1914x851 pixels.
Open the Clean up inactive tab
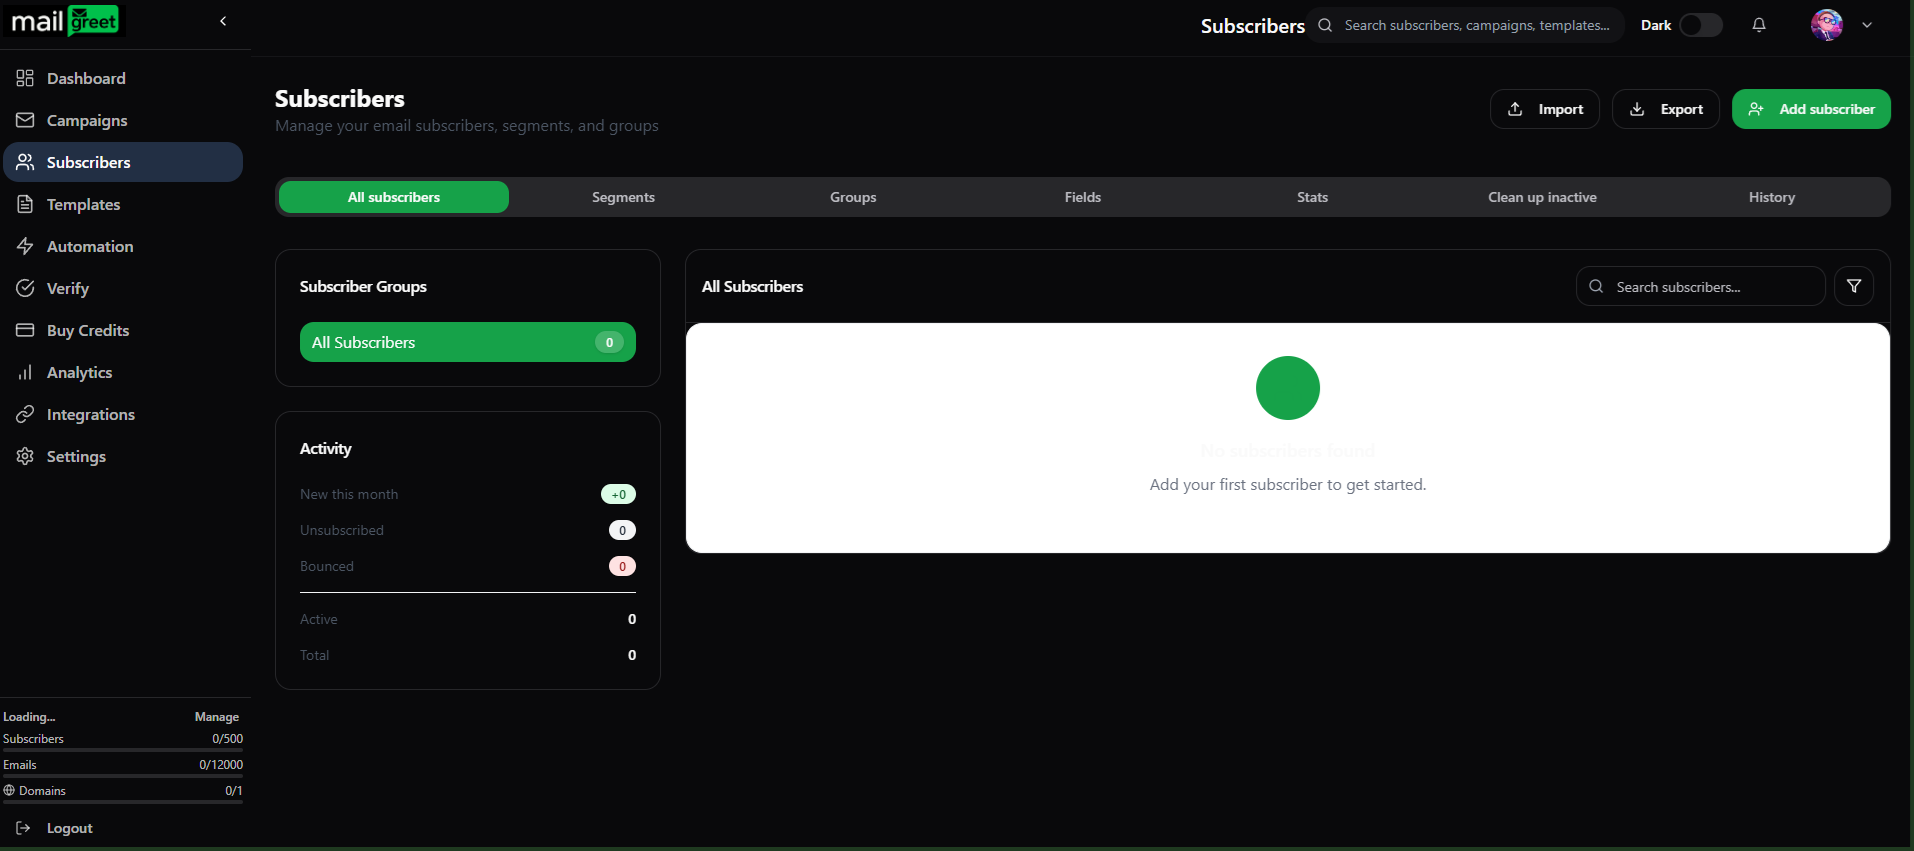(x=1542, y=197)
